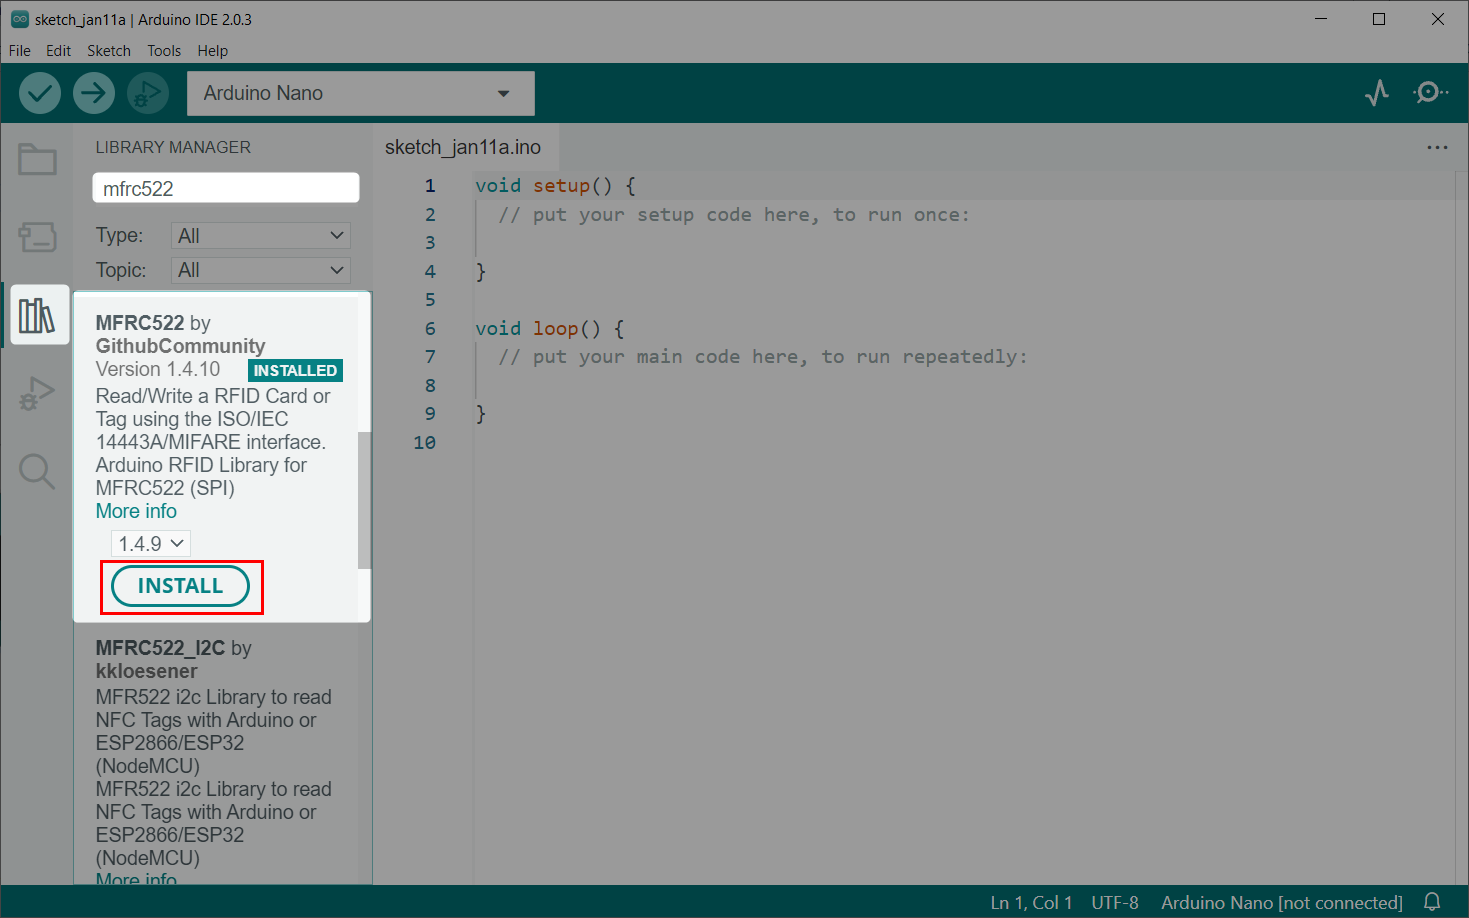Select the sketch_jan11a.ino tab
Screen dimensions: 1469x918
pos(463,147)
